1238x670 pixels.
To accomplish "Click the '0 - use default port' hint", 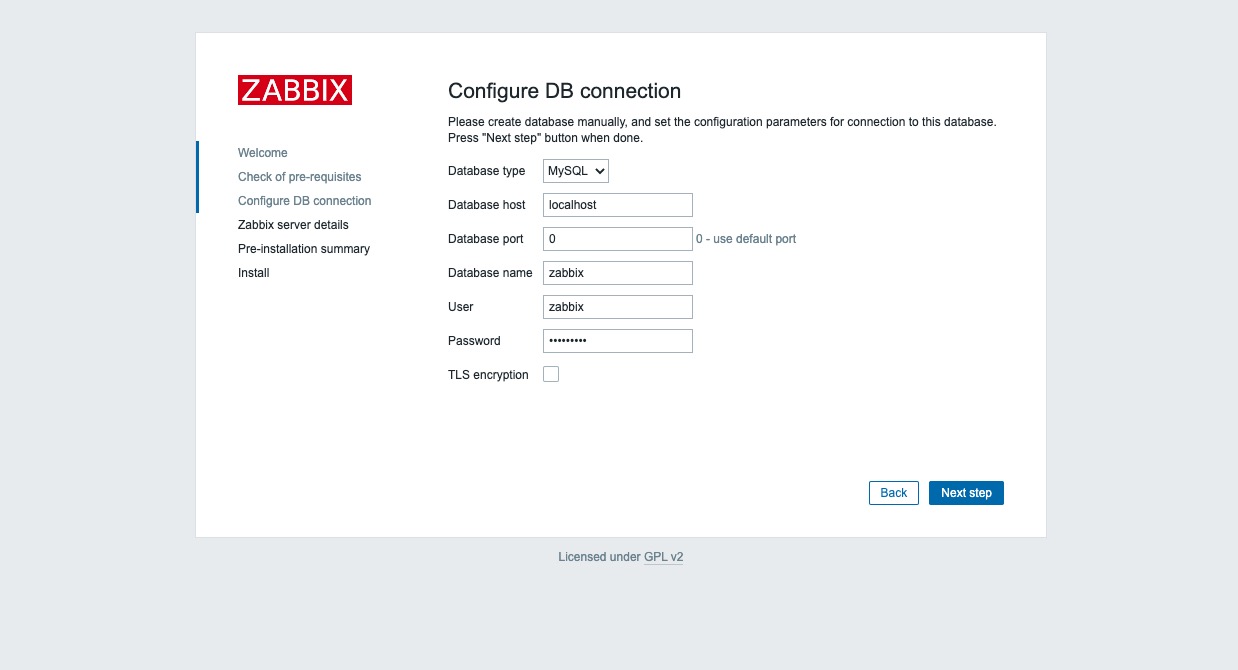I will (746, 239).
